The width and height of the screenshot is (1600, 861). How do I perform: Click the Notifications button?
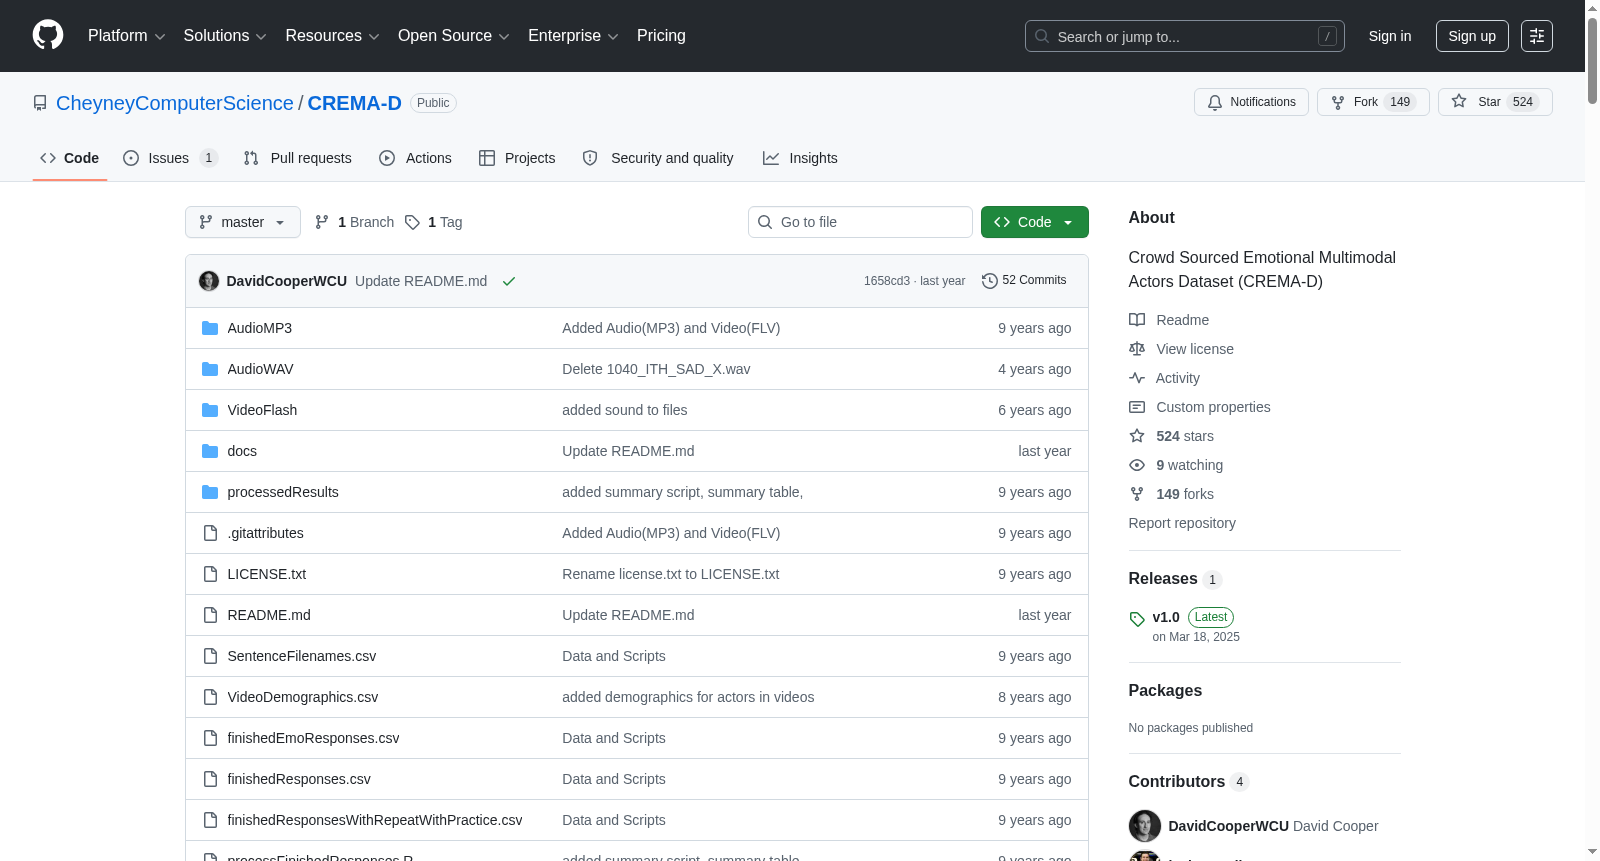coord(1251,102)
